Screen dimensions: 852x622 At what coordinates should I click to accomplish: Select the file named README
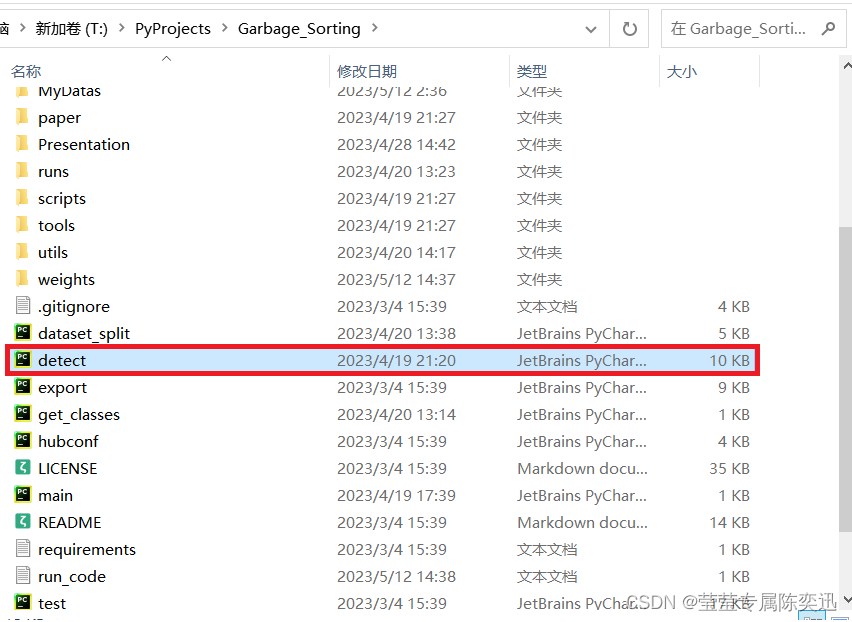(x=70, y=522)
